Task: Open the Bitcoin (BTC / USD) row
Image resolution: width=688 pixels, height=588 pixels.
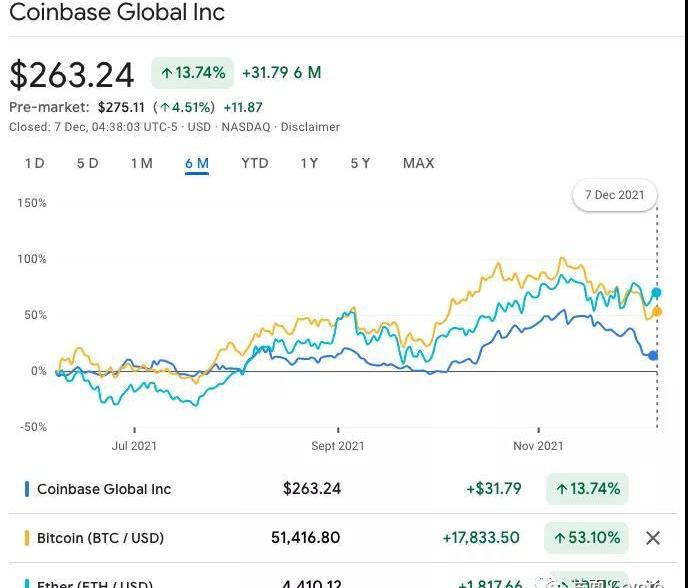Action: coord(100,538)
